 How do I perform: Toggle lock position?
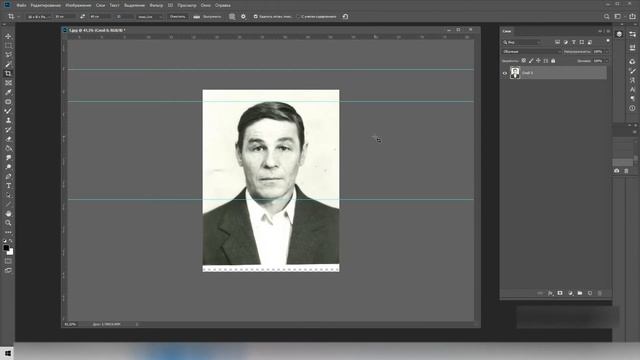pyautogui.click(x=538, y=61)
